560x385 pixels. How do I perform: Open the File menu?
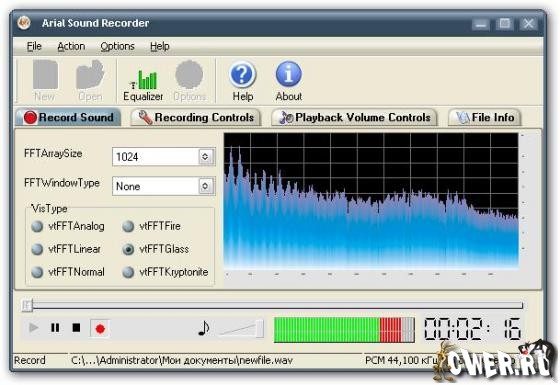click(34, 46)
